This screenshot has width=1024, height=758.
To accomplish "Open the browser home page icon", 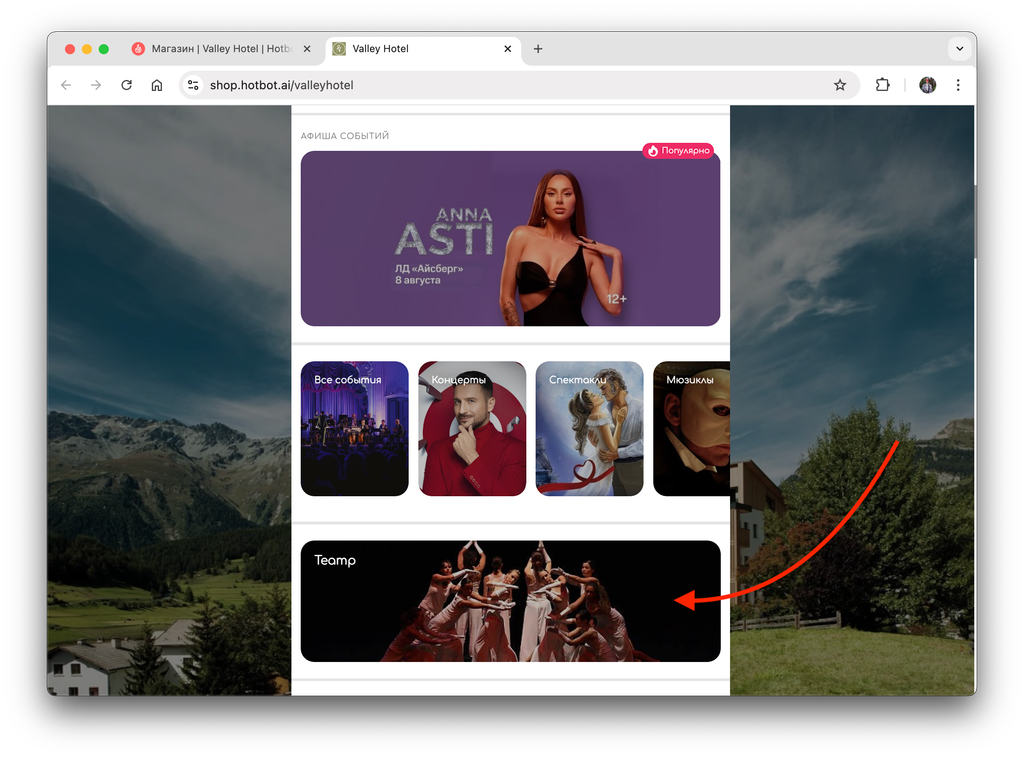I will click(157, 85).
